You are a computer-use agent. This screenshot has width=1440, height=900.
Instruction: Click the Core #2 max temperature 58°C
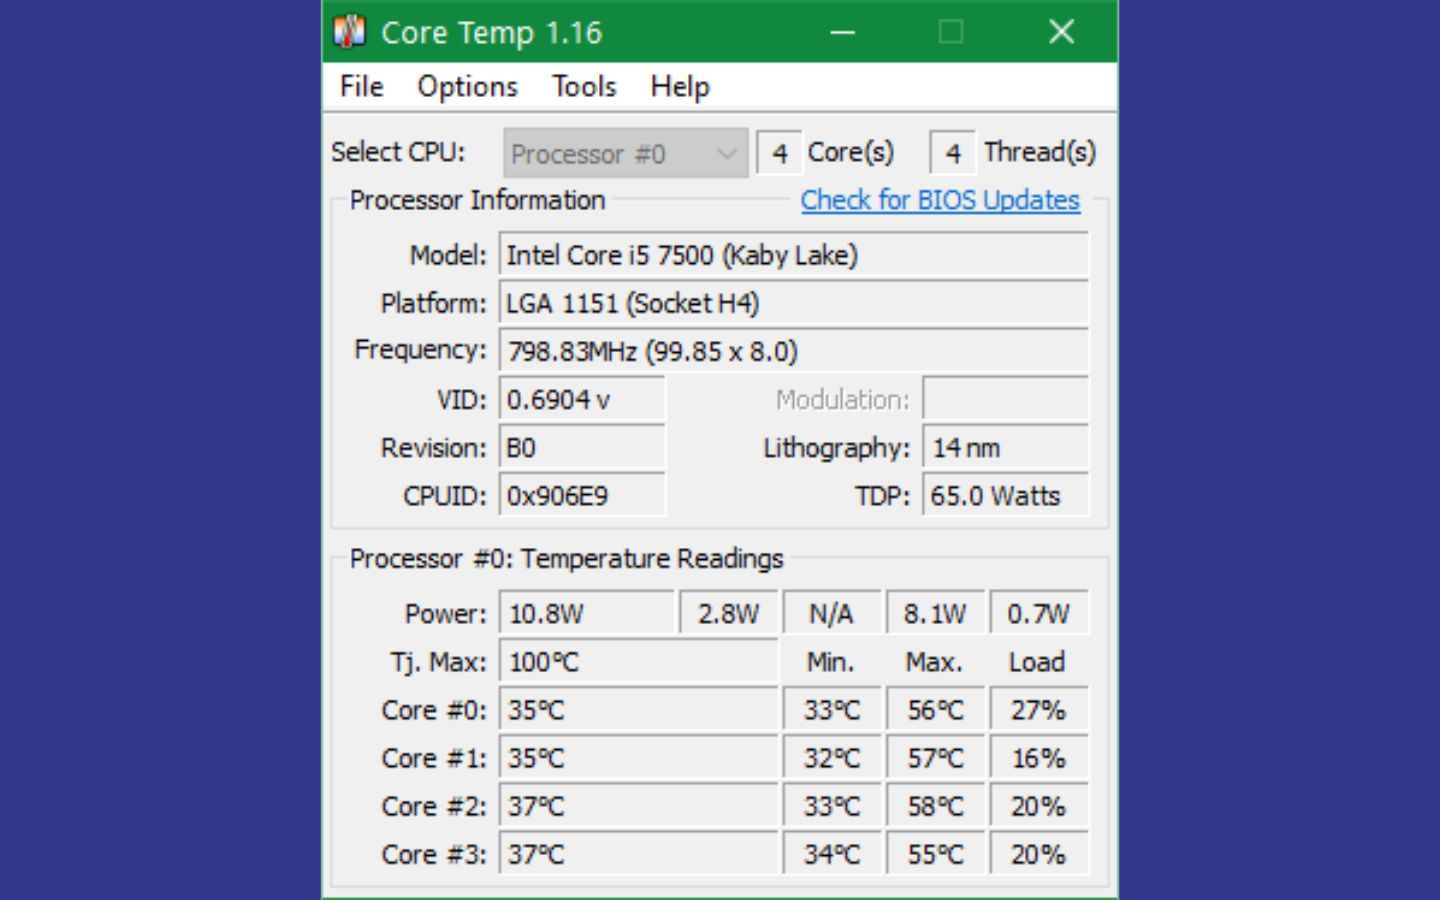[x=935, y=806]
